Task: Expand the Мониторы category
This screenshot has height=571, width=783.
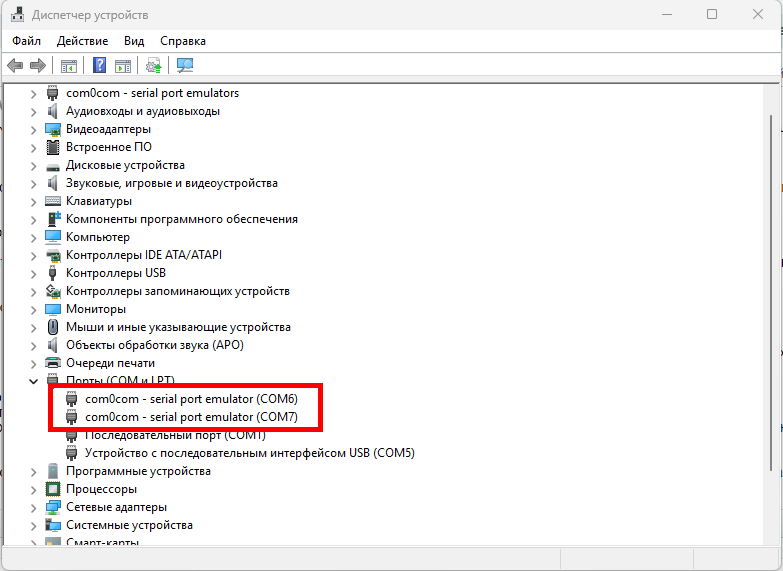Action: (x=33, y=310)
